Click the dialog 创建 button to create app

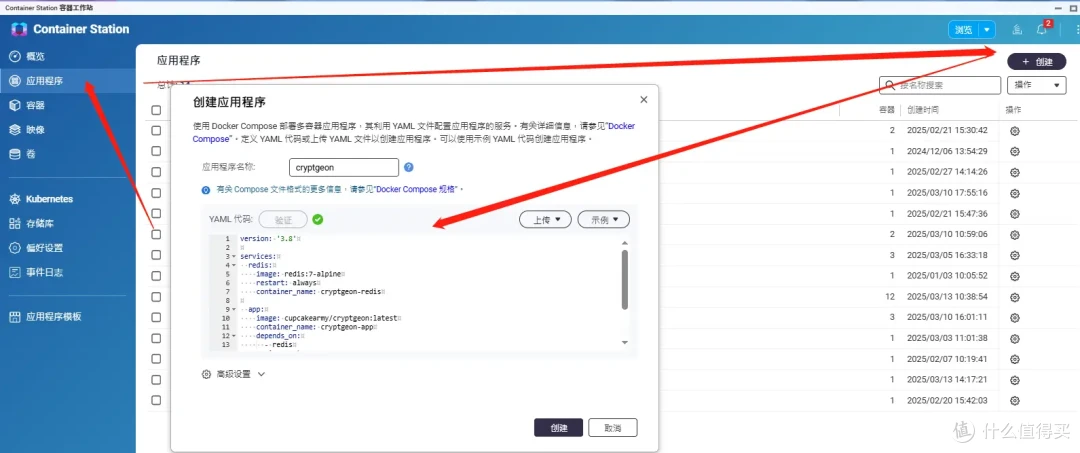coord(559,428)
